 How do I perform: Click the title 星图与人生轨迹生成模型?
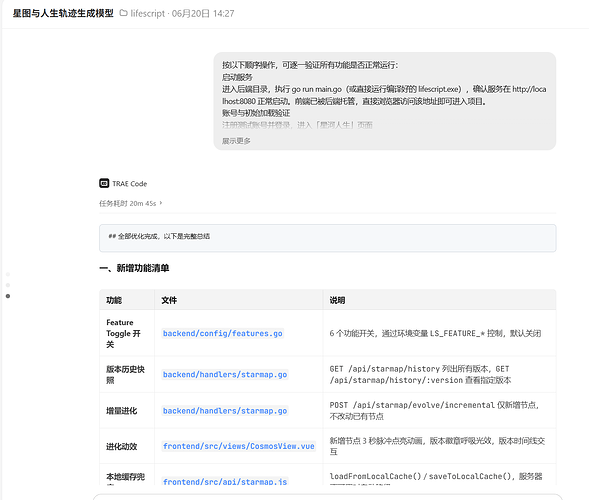point(63,14)
